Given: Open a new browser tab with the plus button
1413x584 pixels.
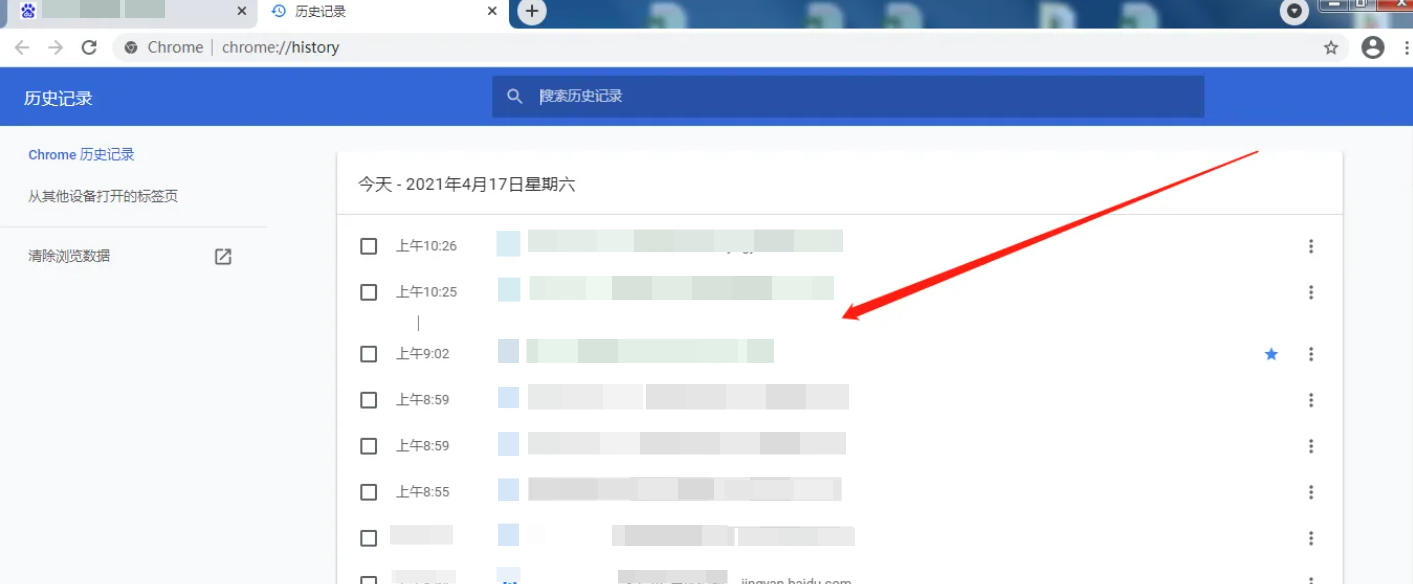Looking at the screenshot, I should pyautogui.click(x=532, y=11).
